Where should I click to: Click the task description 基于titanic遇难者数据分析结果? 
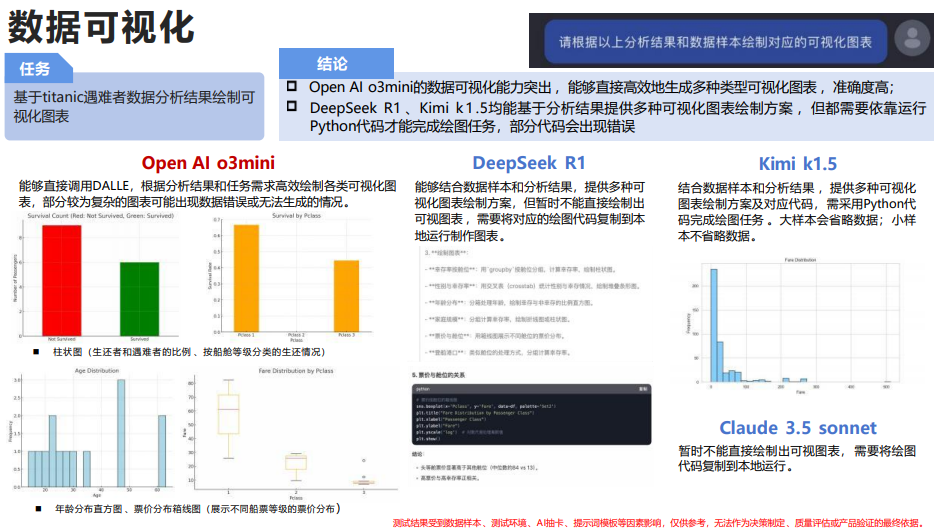click(134, 107)
